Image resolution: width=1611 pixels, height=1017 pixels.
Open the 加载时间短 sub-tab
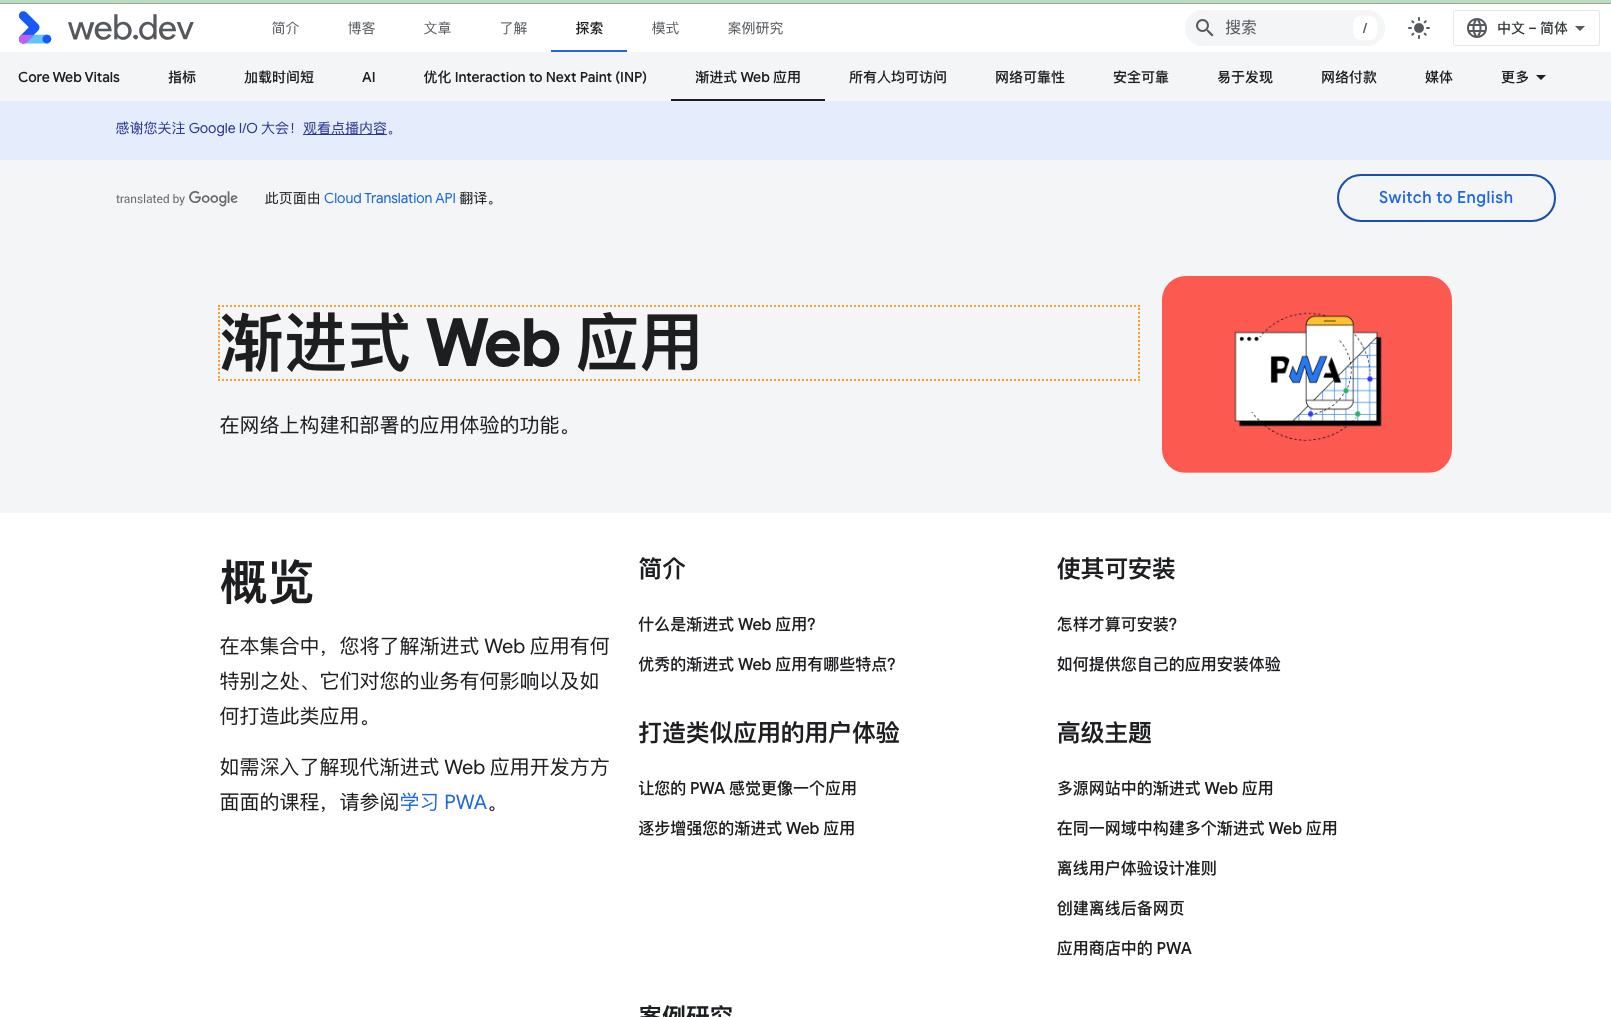pos(279,77)
